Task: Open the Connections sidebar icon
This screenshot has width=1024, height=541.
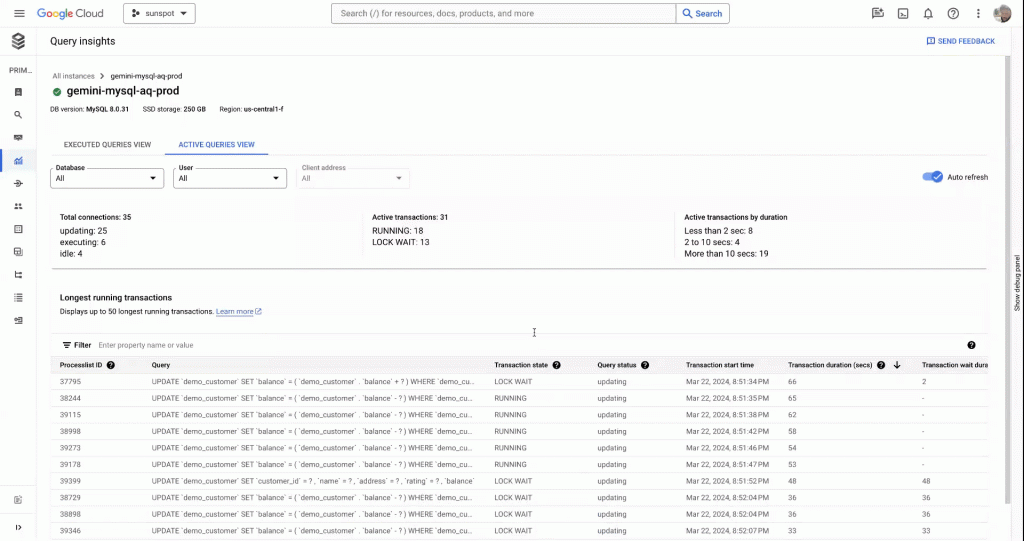Action: 18,184
